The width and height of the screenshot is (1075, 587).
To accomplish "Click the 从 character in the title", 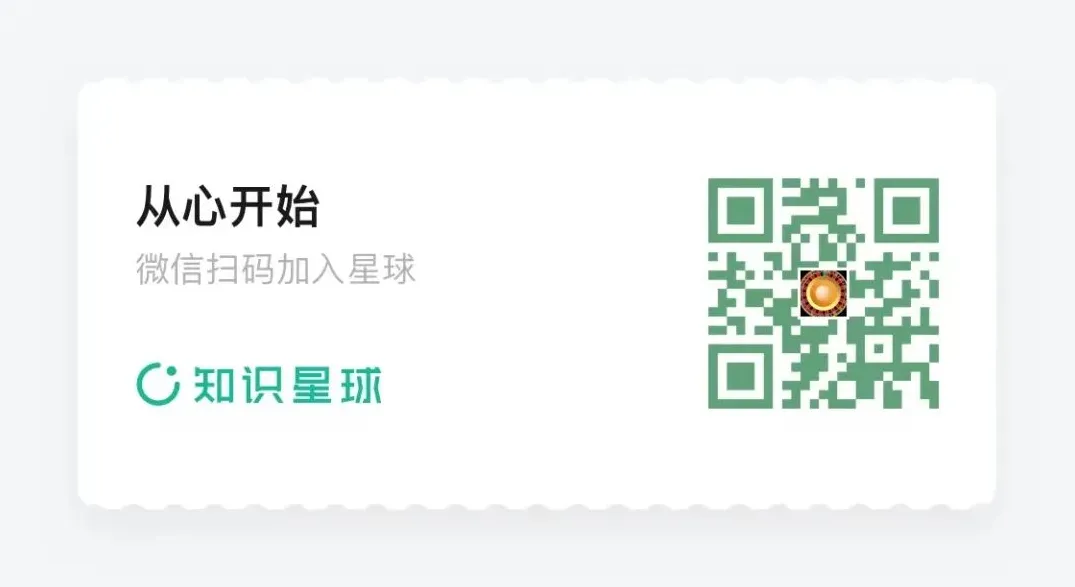I will [x=159, y=206].
